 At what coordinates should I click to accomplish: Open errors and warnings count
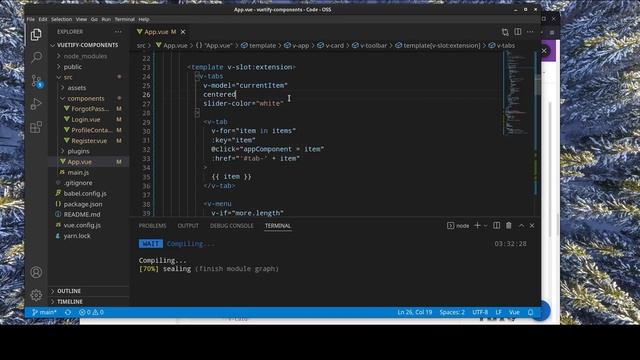click(x=91, y=312)
